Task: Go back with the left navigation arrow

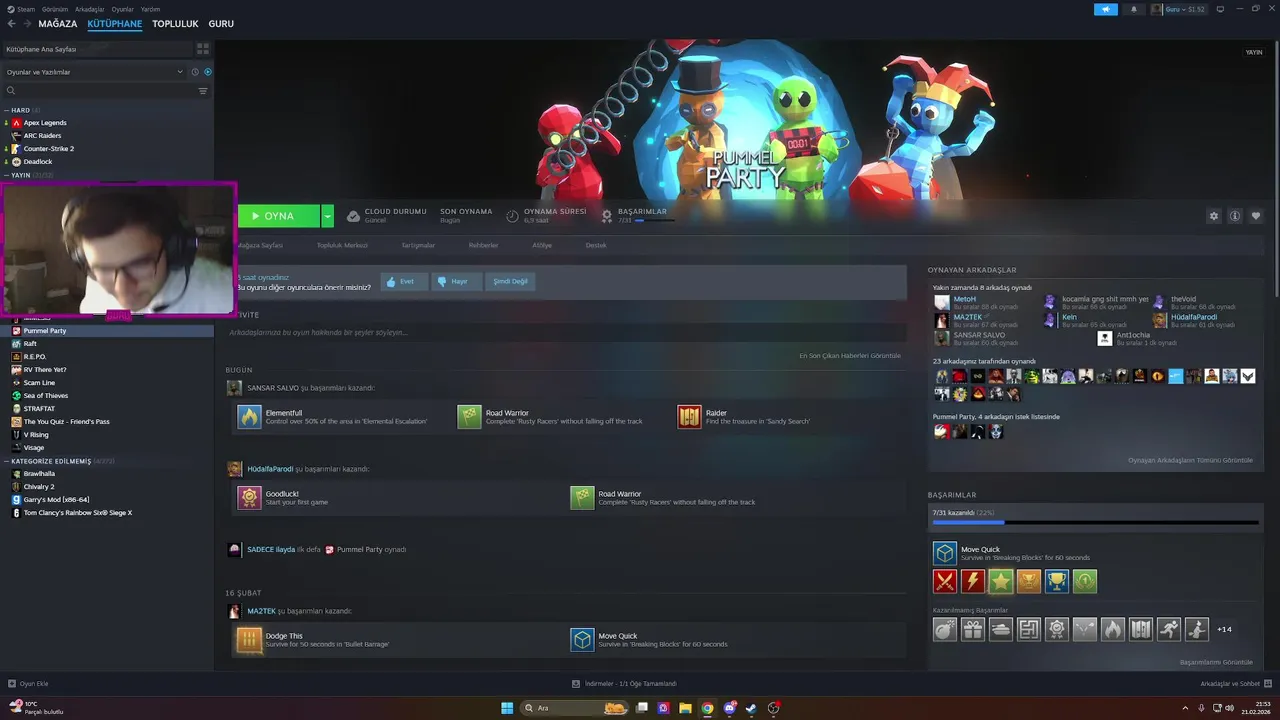Action: (x=12, y=23)
